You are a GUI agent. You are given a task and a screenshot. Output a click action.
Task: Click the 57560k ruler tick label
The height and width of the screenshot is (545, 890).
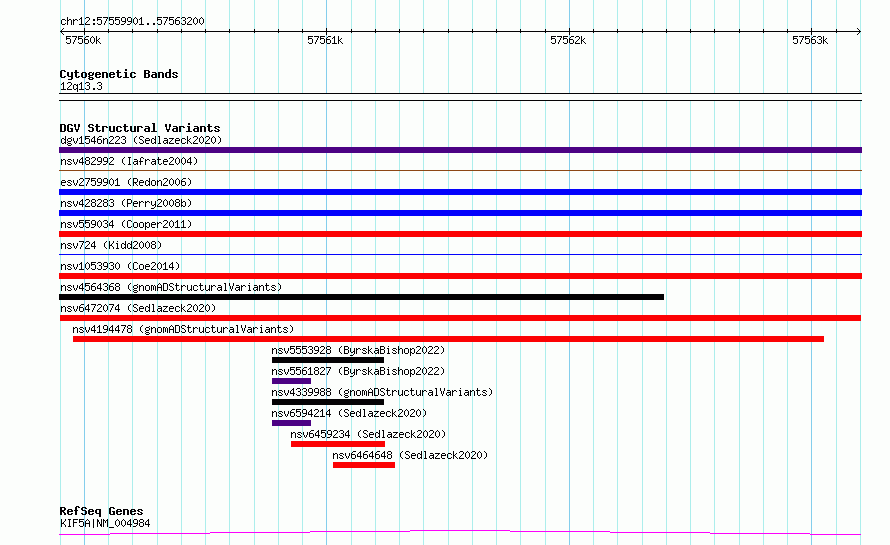point(83,40)
